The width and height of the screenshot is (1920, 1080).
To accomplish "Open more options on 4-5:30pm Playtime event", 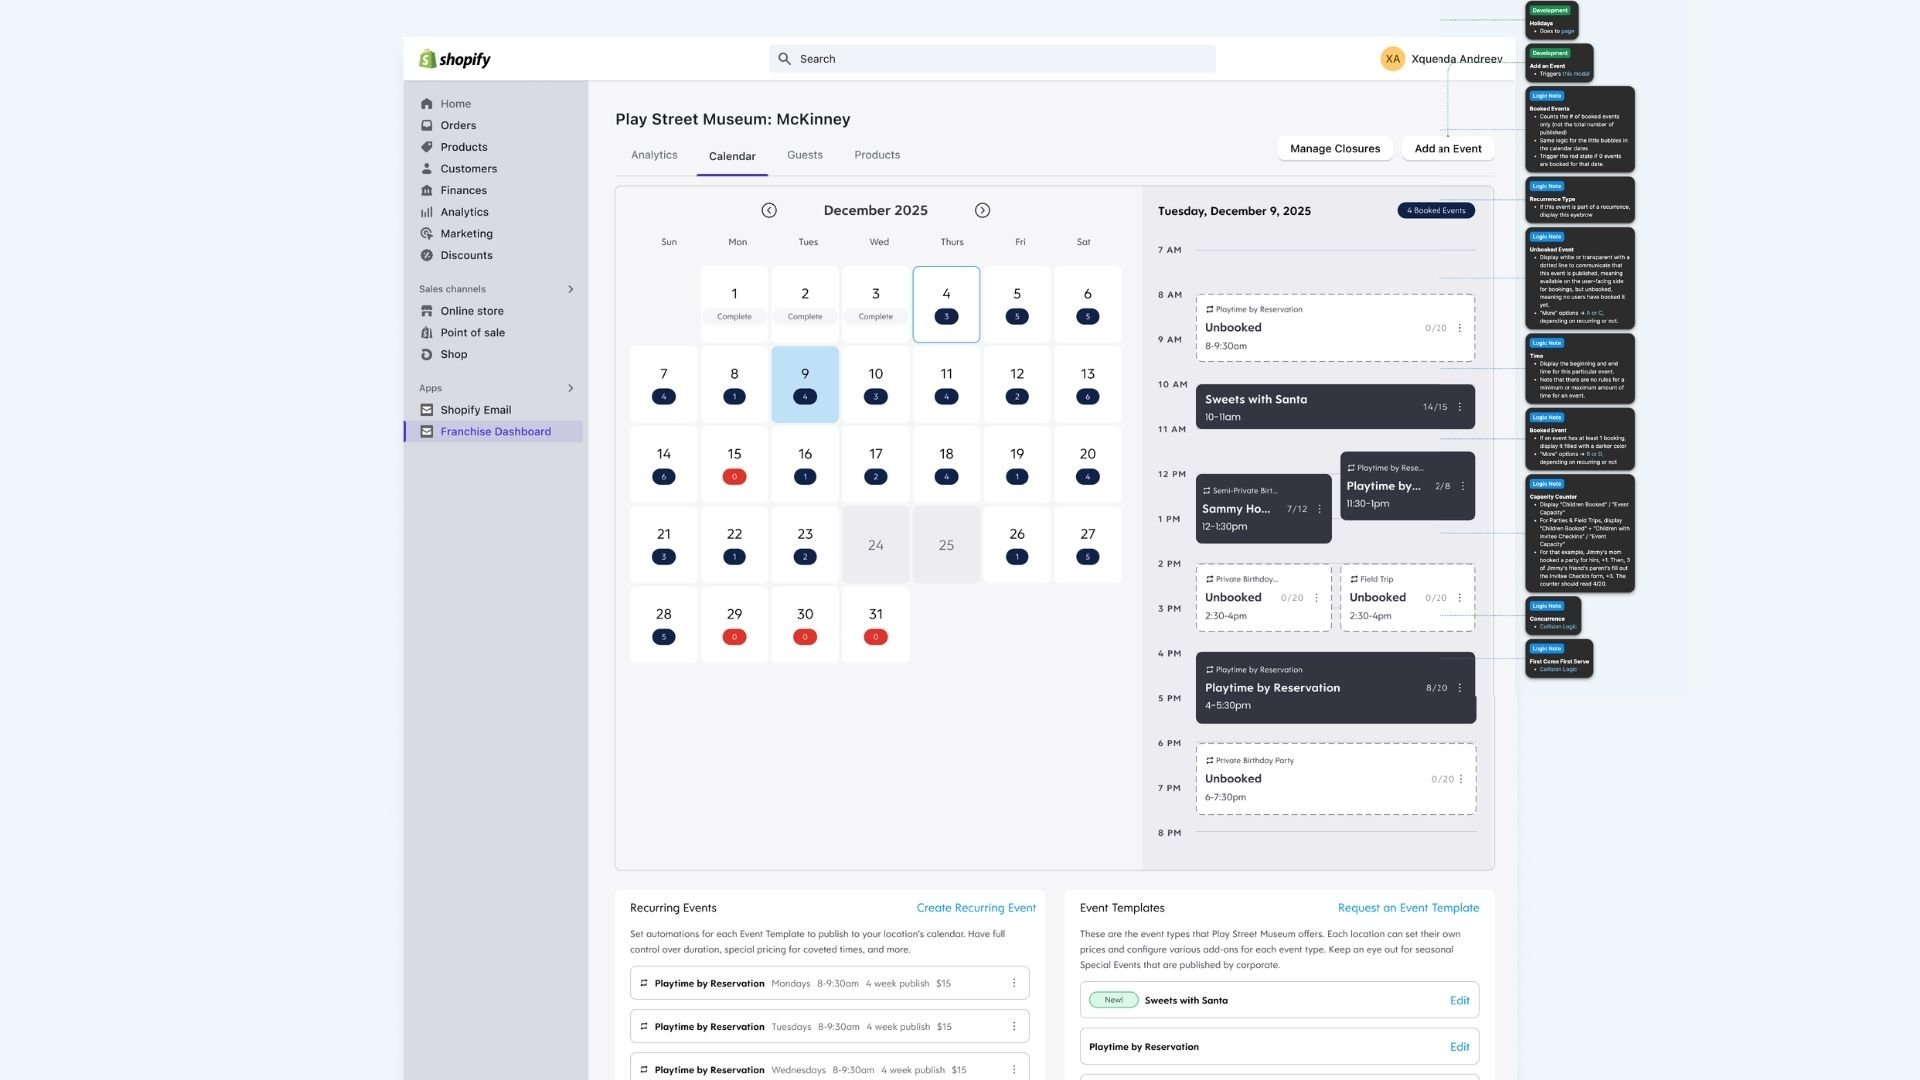I will click(x=1460, y=688).
